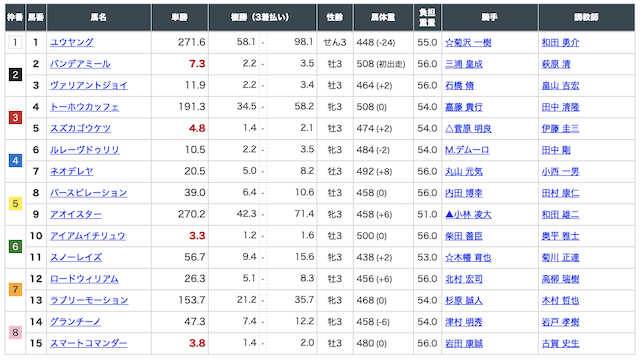The height and width of the screenshot is (360, 640).
Task: Click the white bracket number 1 box
Action: coord(15,42)
